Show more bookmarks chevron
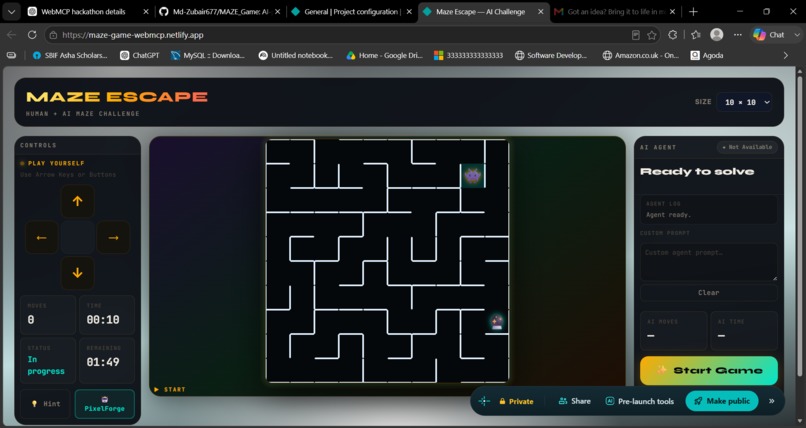This screenshot has width=806, height=428. point(785,55)
